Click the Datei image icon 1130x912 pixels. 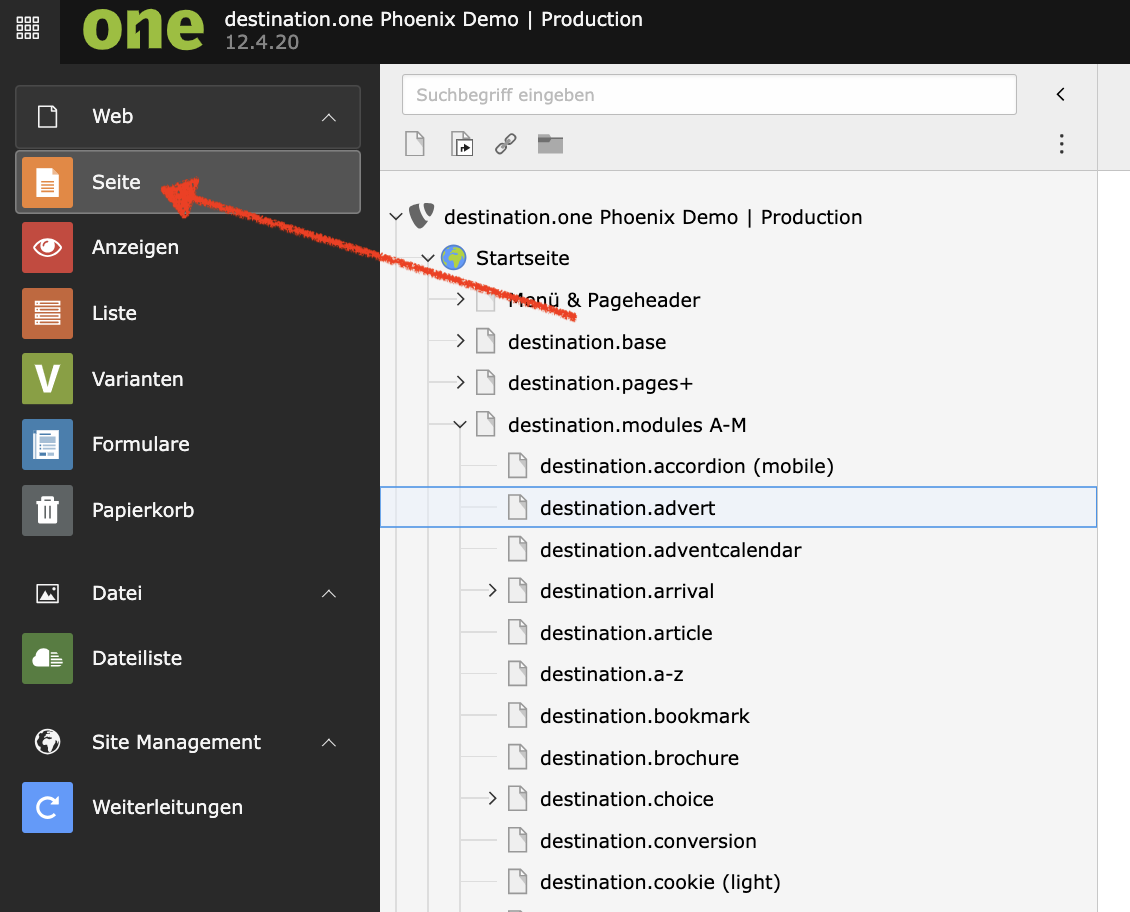click(48, 594)
